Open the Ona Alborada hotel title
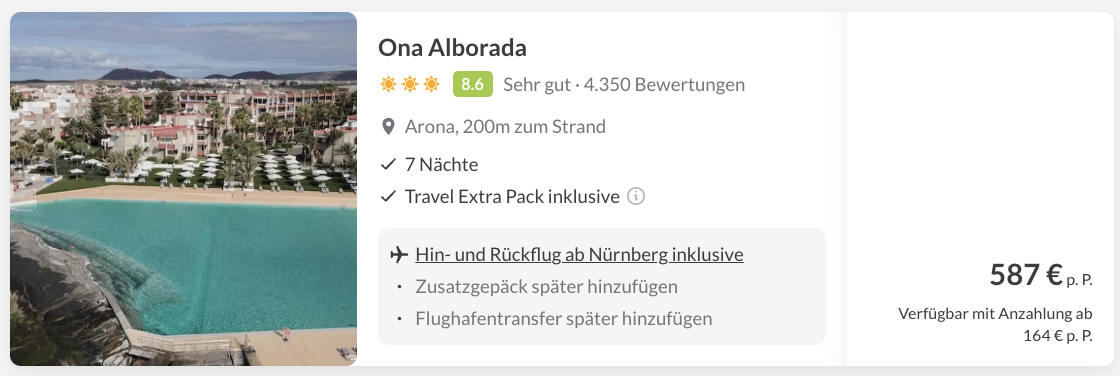The width and height of the screenshot is (1120, 376). pyautogui.click(x=452, y=48)
